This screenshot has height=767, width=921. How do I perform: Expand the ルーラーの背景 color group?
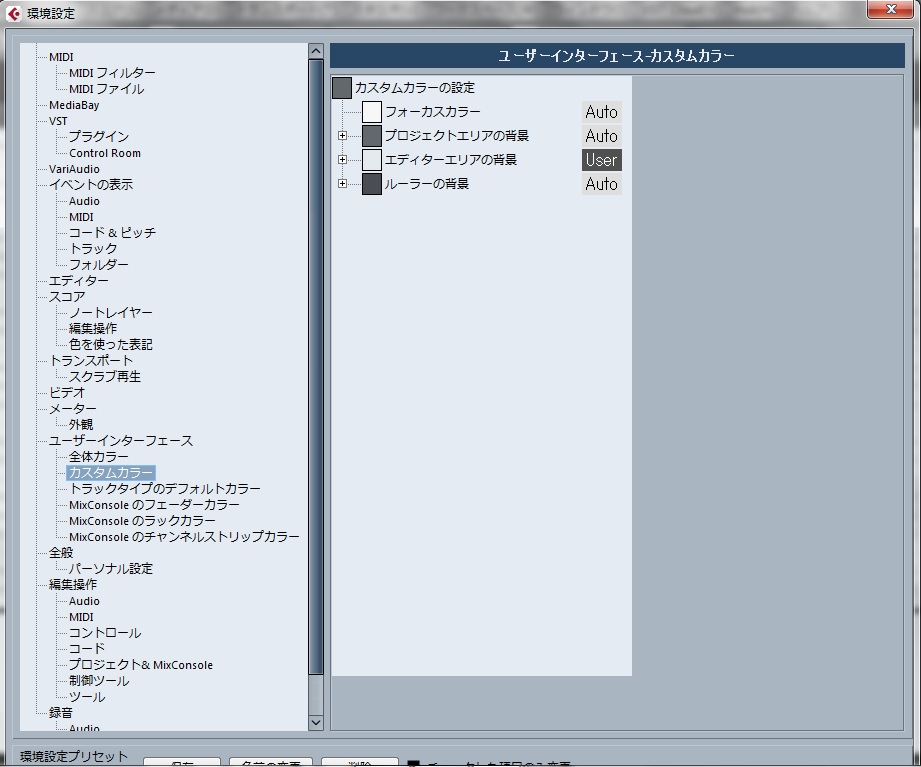[342, 184]
